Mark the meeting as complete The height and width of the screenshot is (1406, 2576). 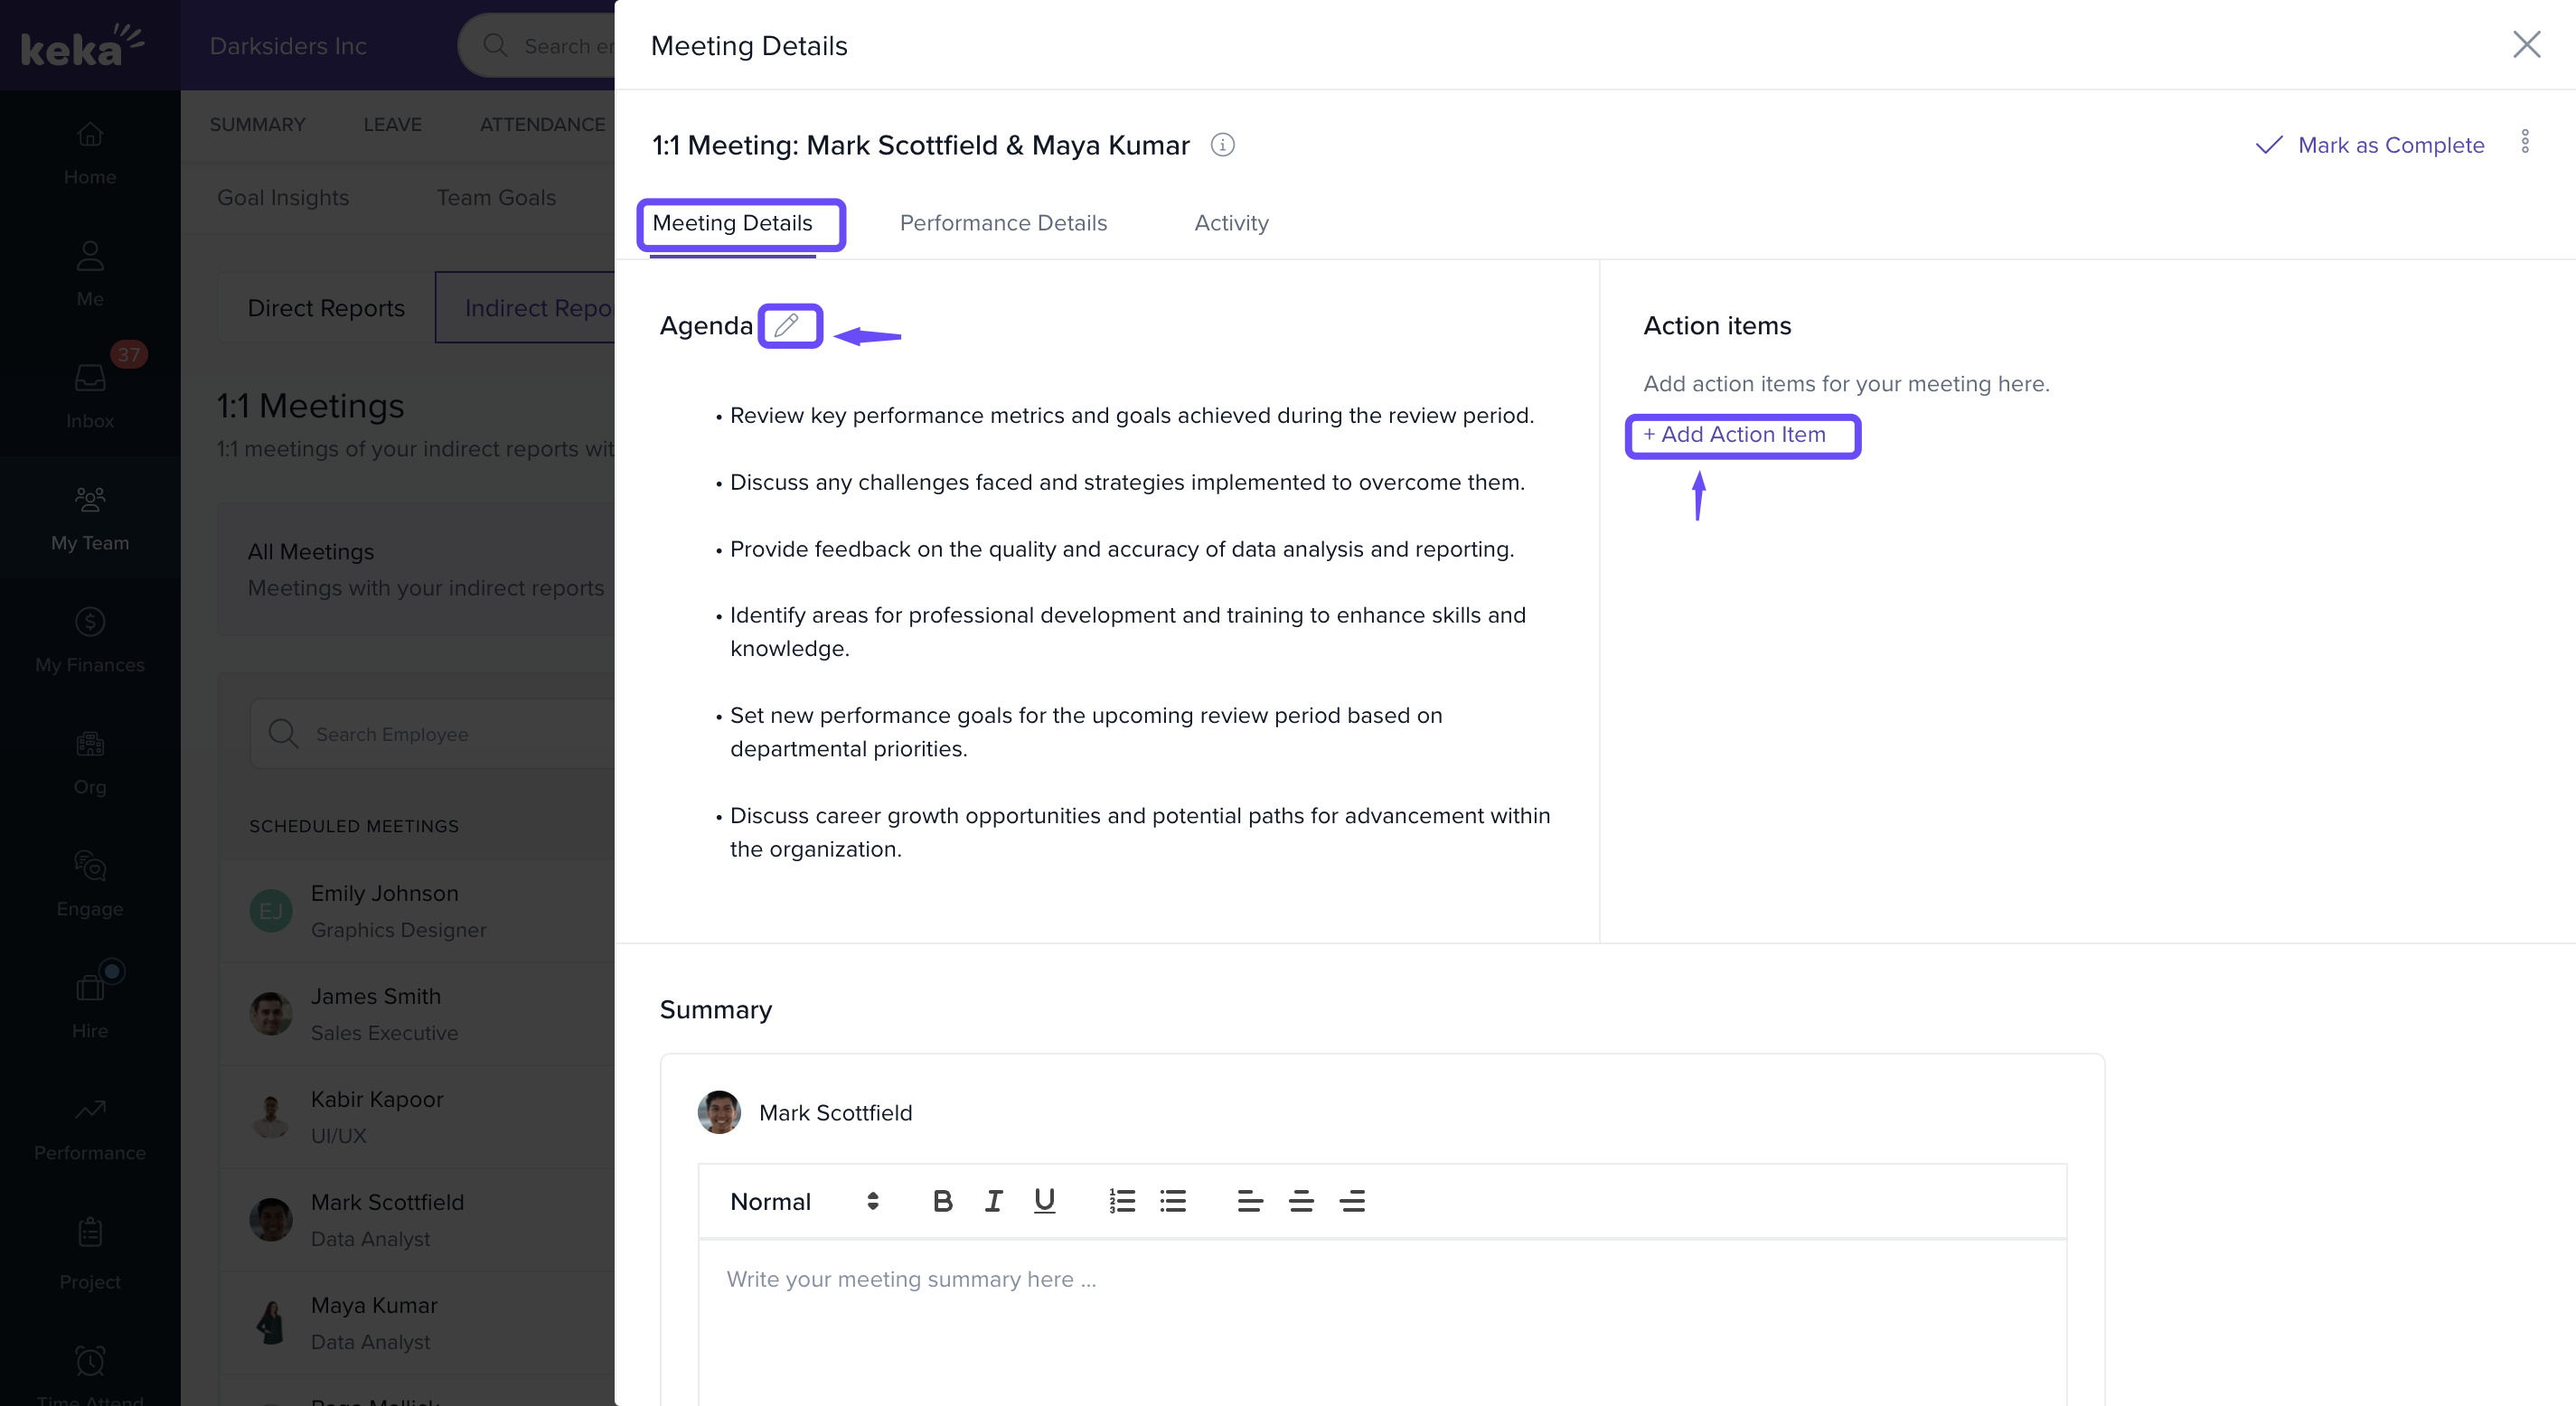(x=2370, y=145)
